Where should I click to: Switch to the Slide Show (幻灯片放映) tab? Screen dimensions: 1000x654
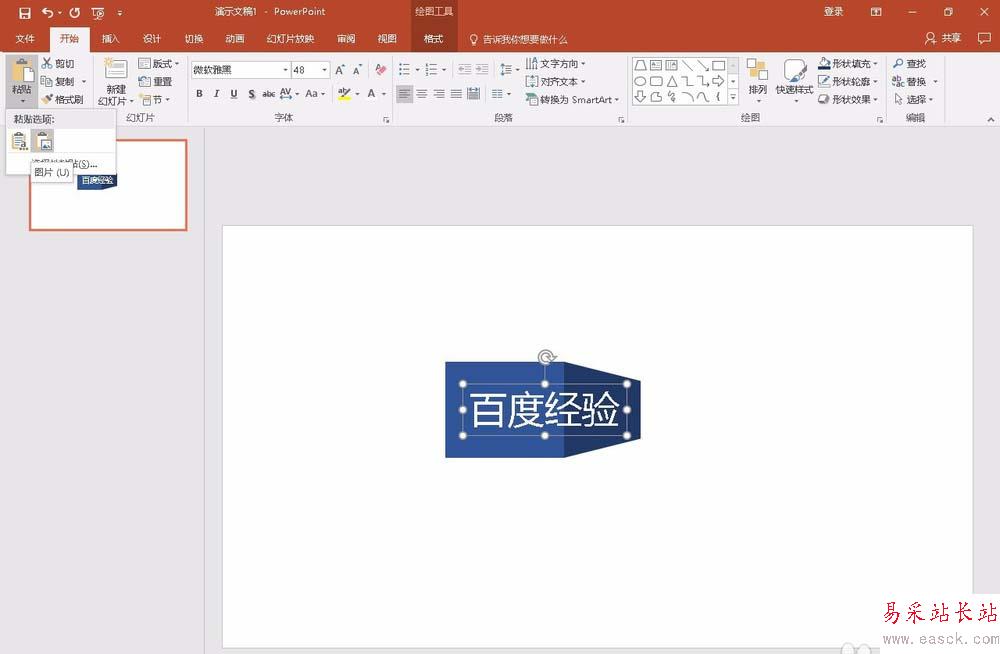(290, 39)
